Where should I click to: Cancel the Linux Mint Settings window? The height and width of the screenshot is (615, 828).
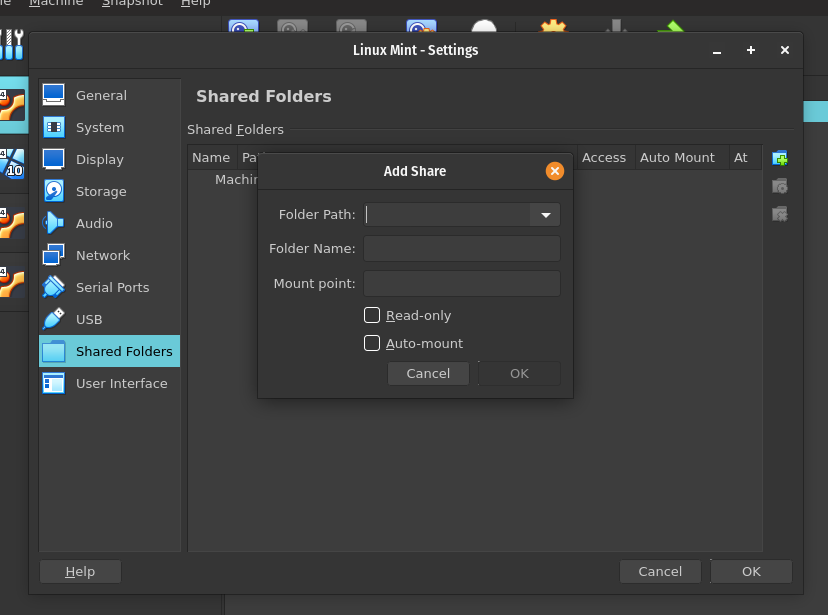(x=660, y=572)
